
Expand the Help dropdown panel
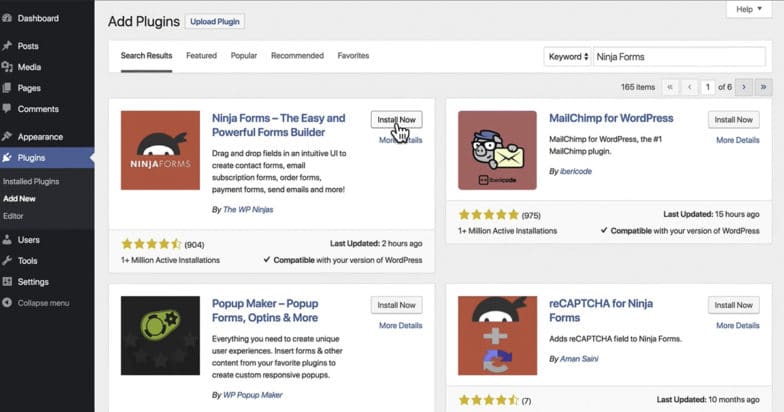point(749,9)
